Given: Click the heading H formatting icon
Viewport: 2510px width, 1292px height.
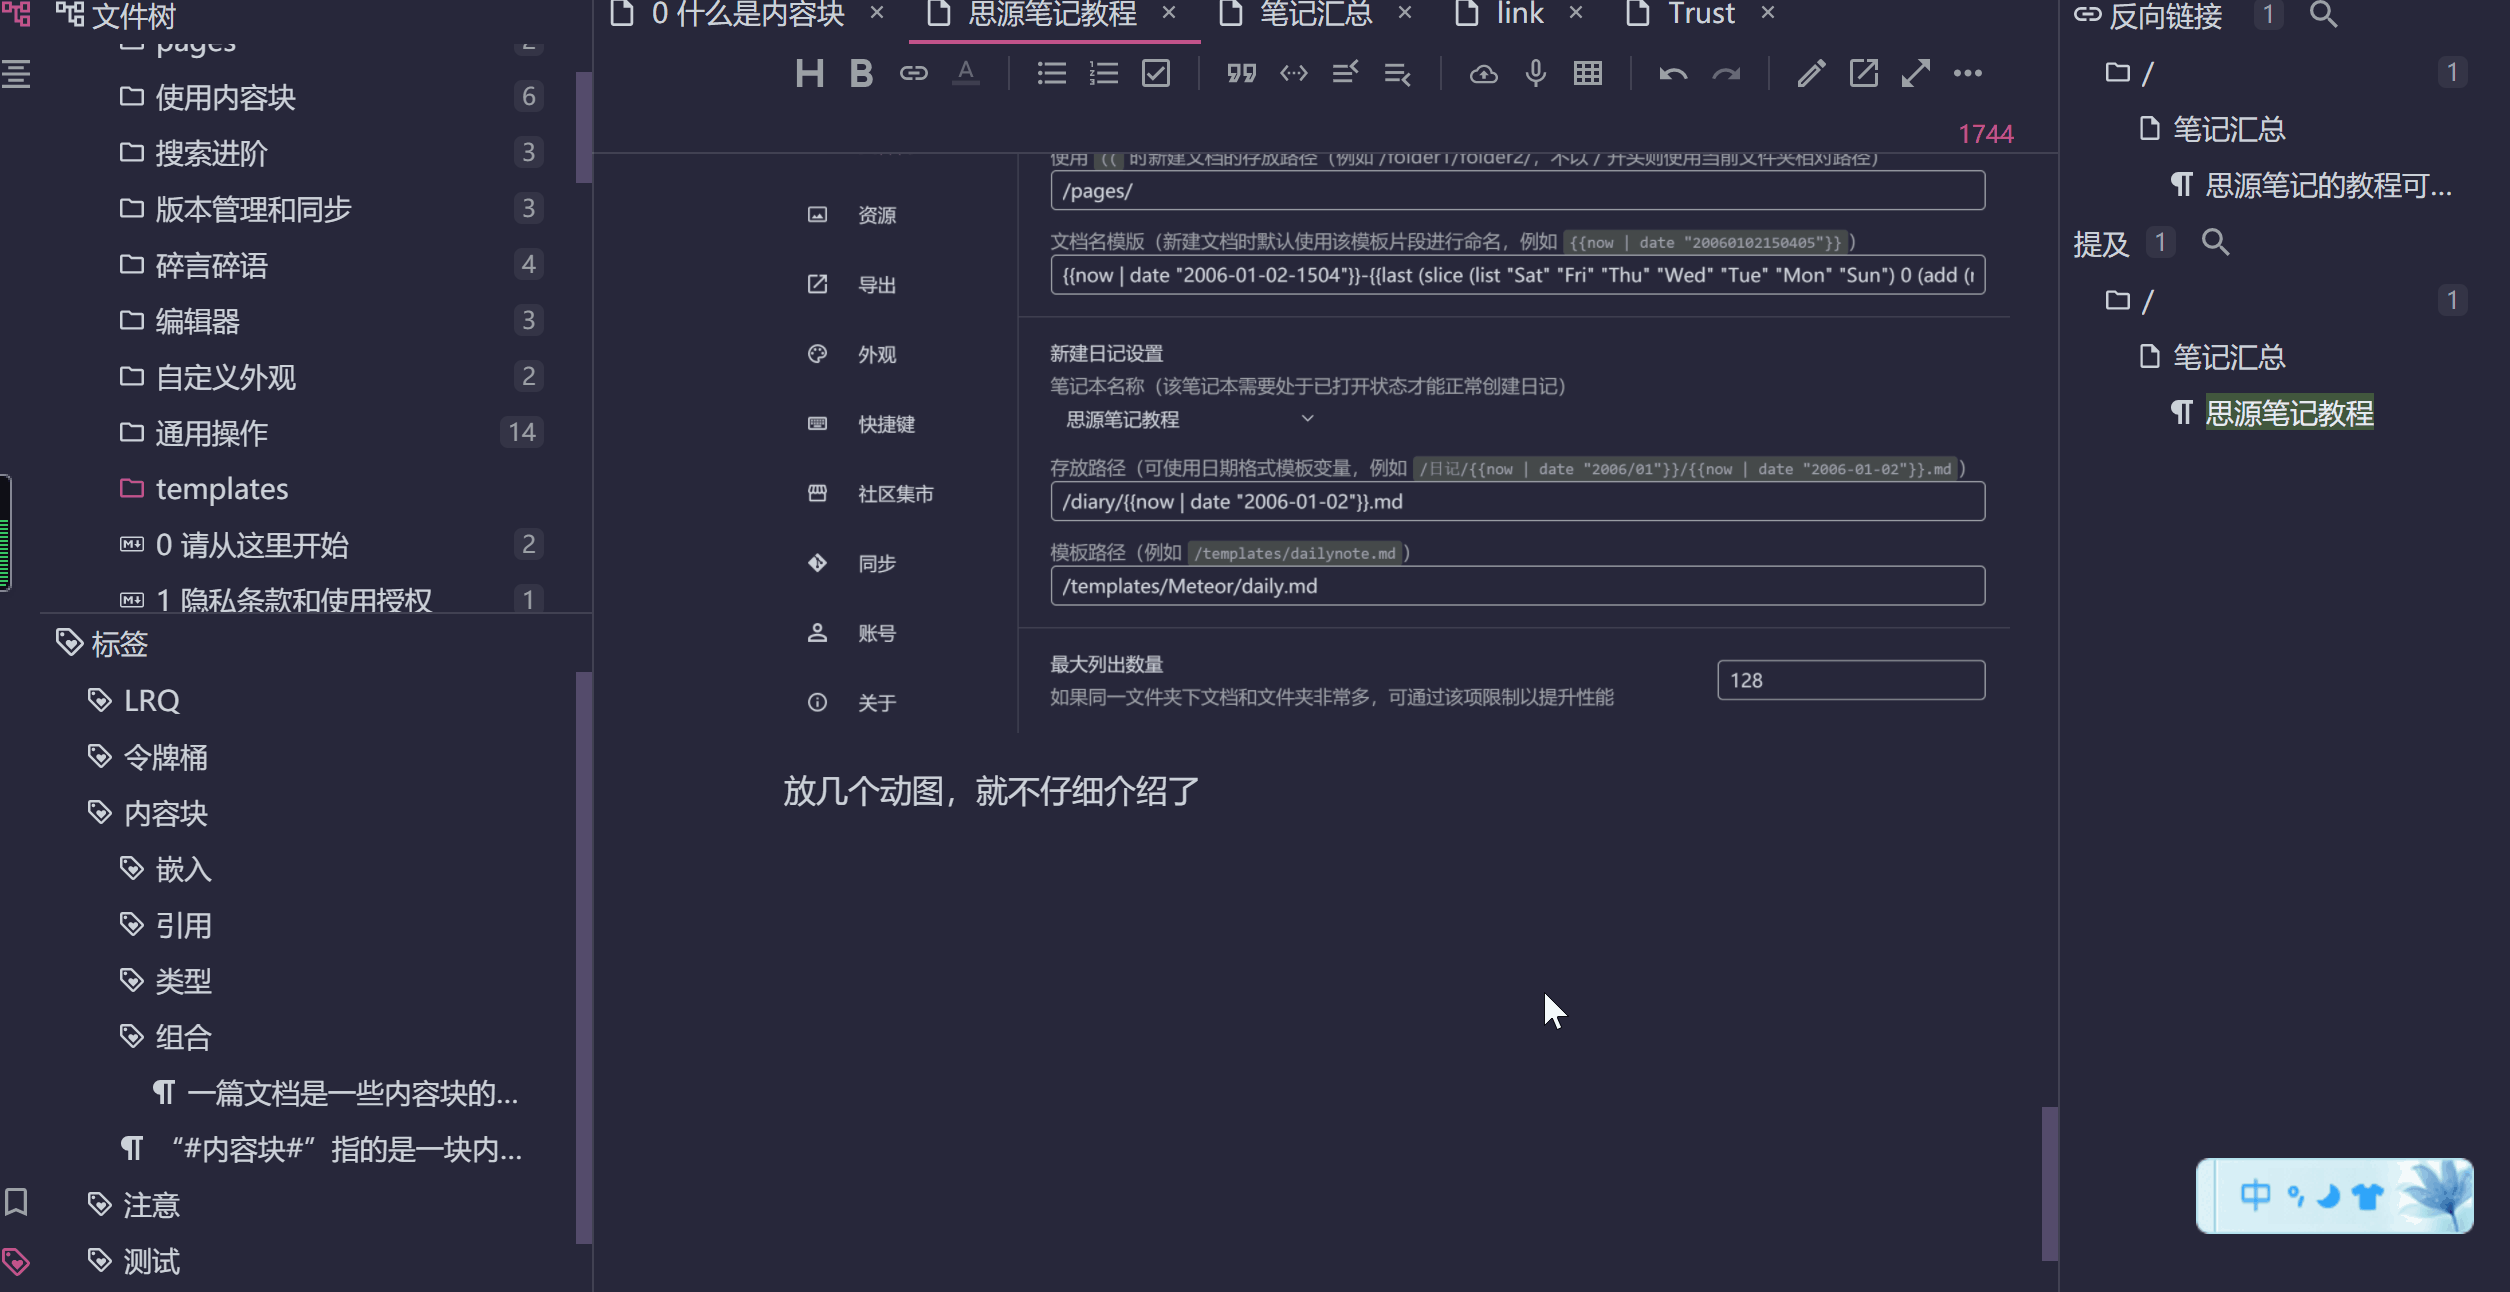Looking at the screenshot, I should point(807,73).
